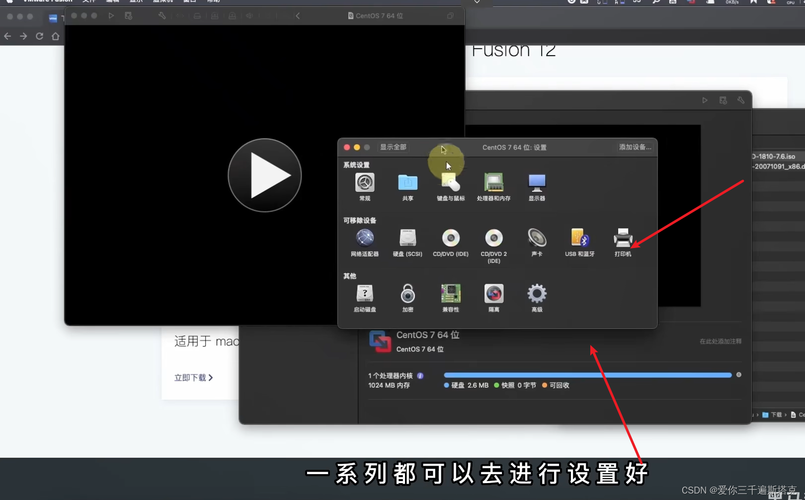Click 在此处添加注释 notes field
805x500 pixels.
coord(720,341)
